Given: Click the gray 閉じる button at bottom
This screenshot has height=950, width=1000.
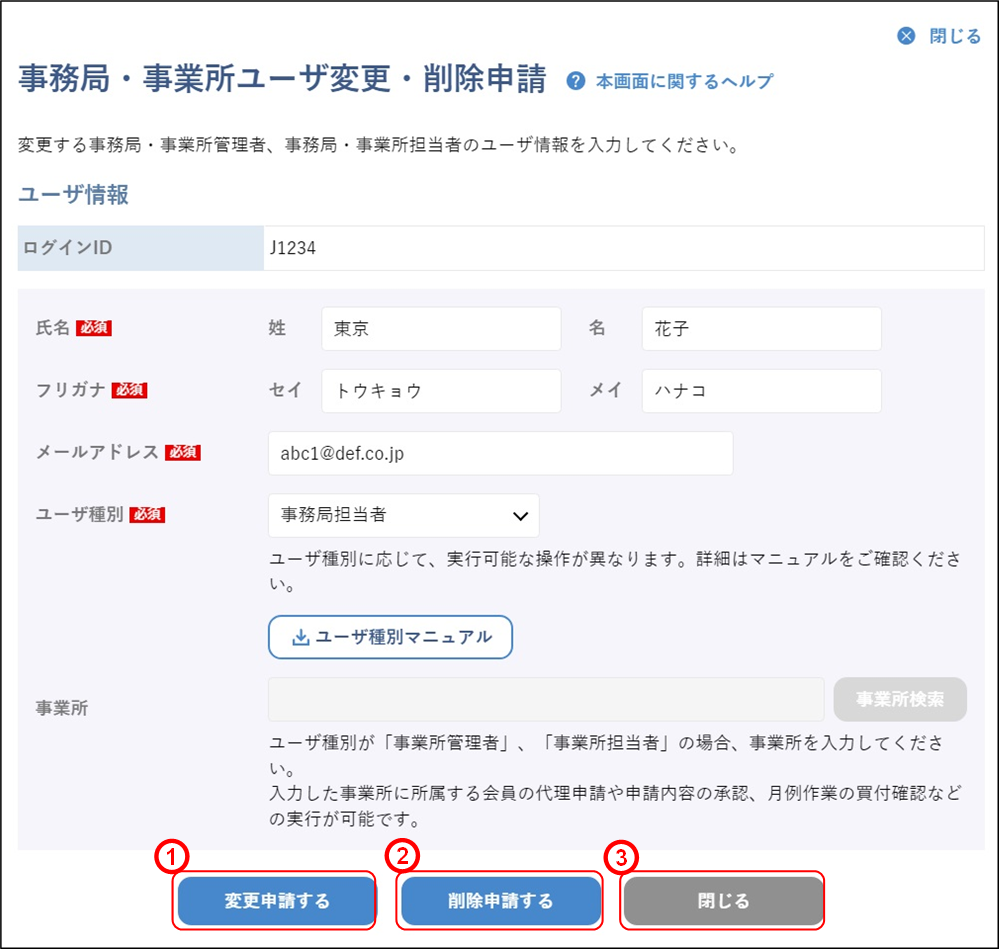Looking at the screenshot, I should [x=722, y=900].
